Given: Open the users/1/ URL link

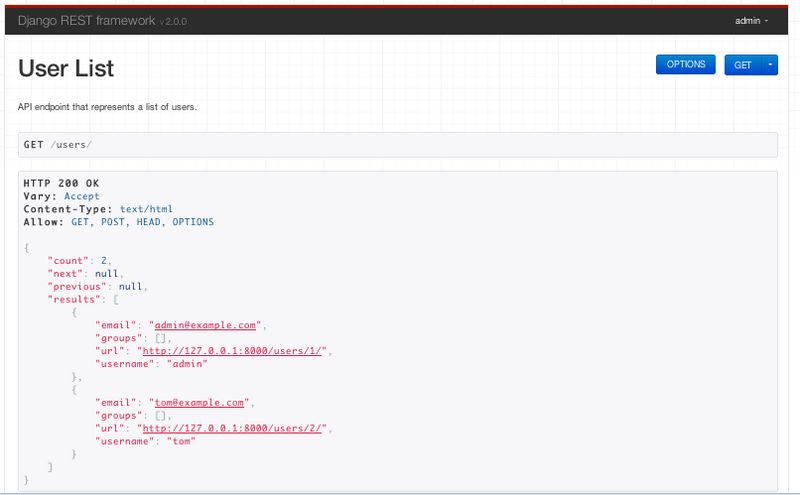Looking at the screenshot, I should [232, 351].
